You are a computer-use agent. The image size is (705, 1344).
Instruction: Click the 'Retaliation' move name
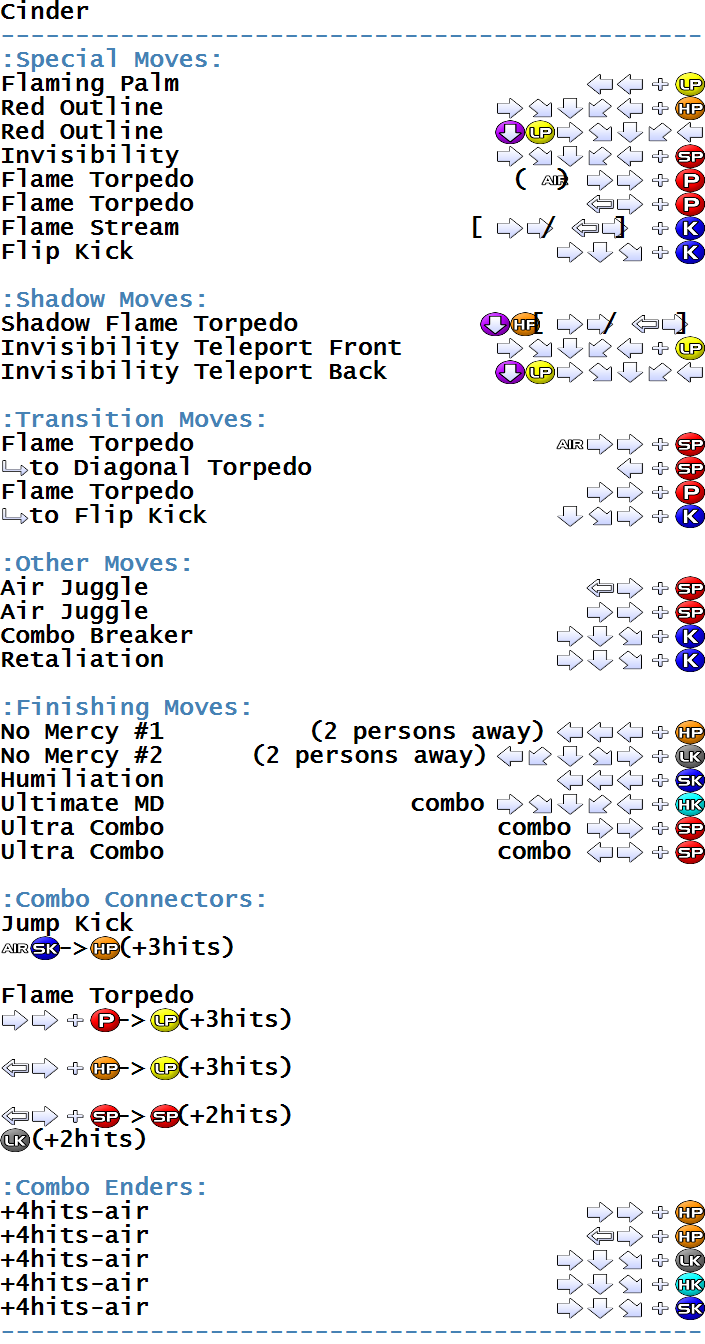[x=82, y=660]
